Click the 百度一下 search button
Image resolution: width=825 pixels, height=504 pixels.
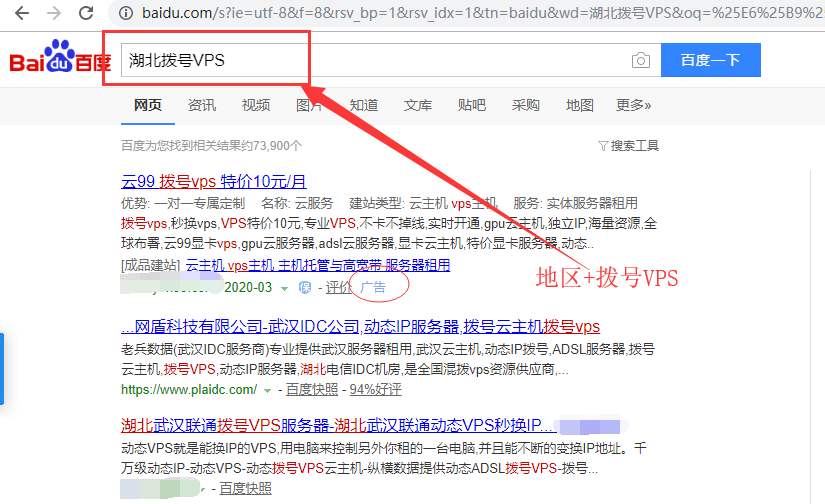pyautogui.click(x=710, y=60)
